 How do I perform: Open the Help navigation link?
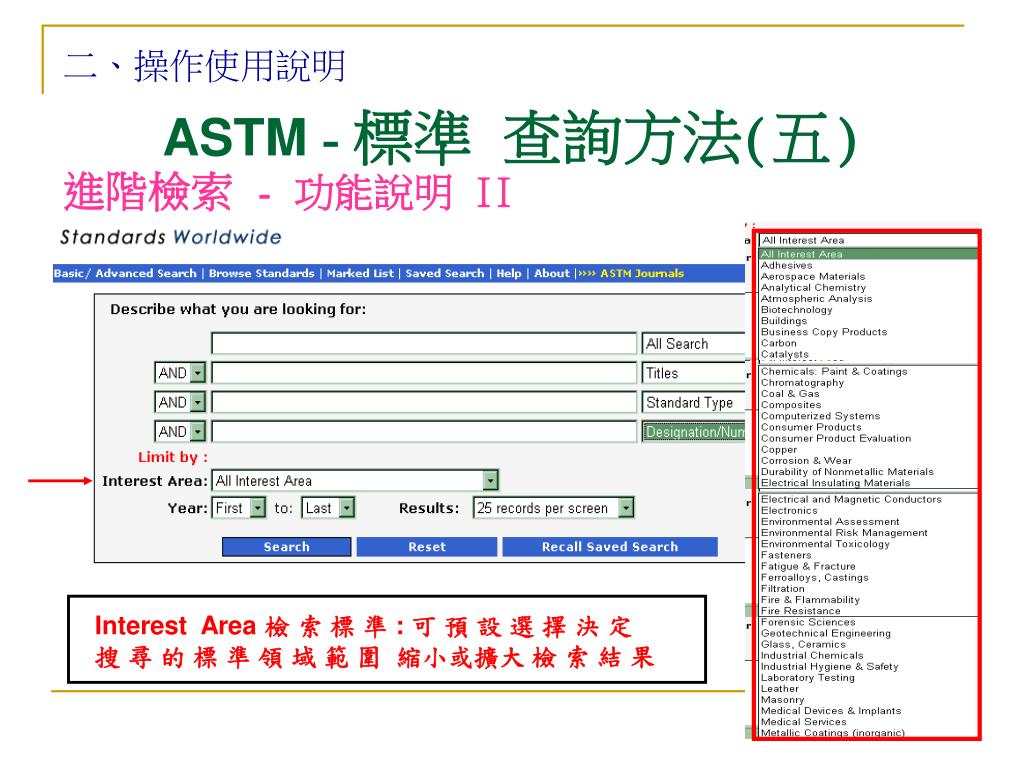pyautogui.click(x=509, y=274)
